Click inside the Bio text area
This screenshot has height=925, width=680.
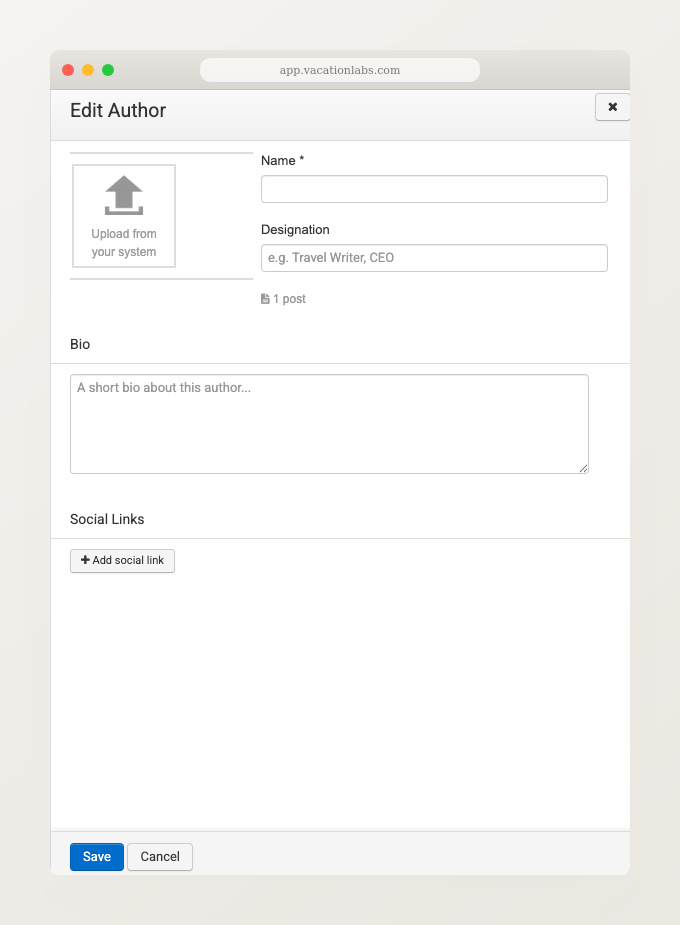[329, 423]
